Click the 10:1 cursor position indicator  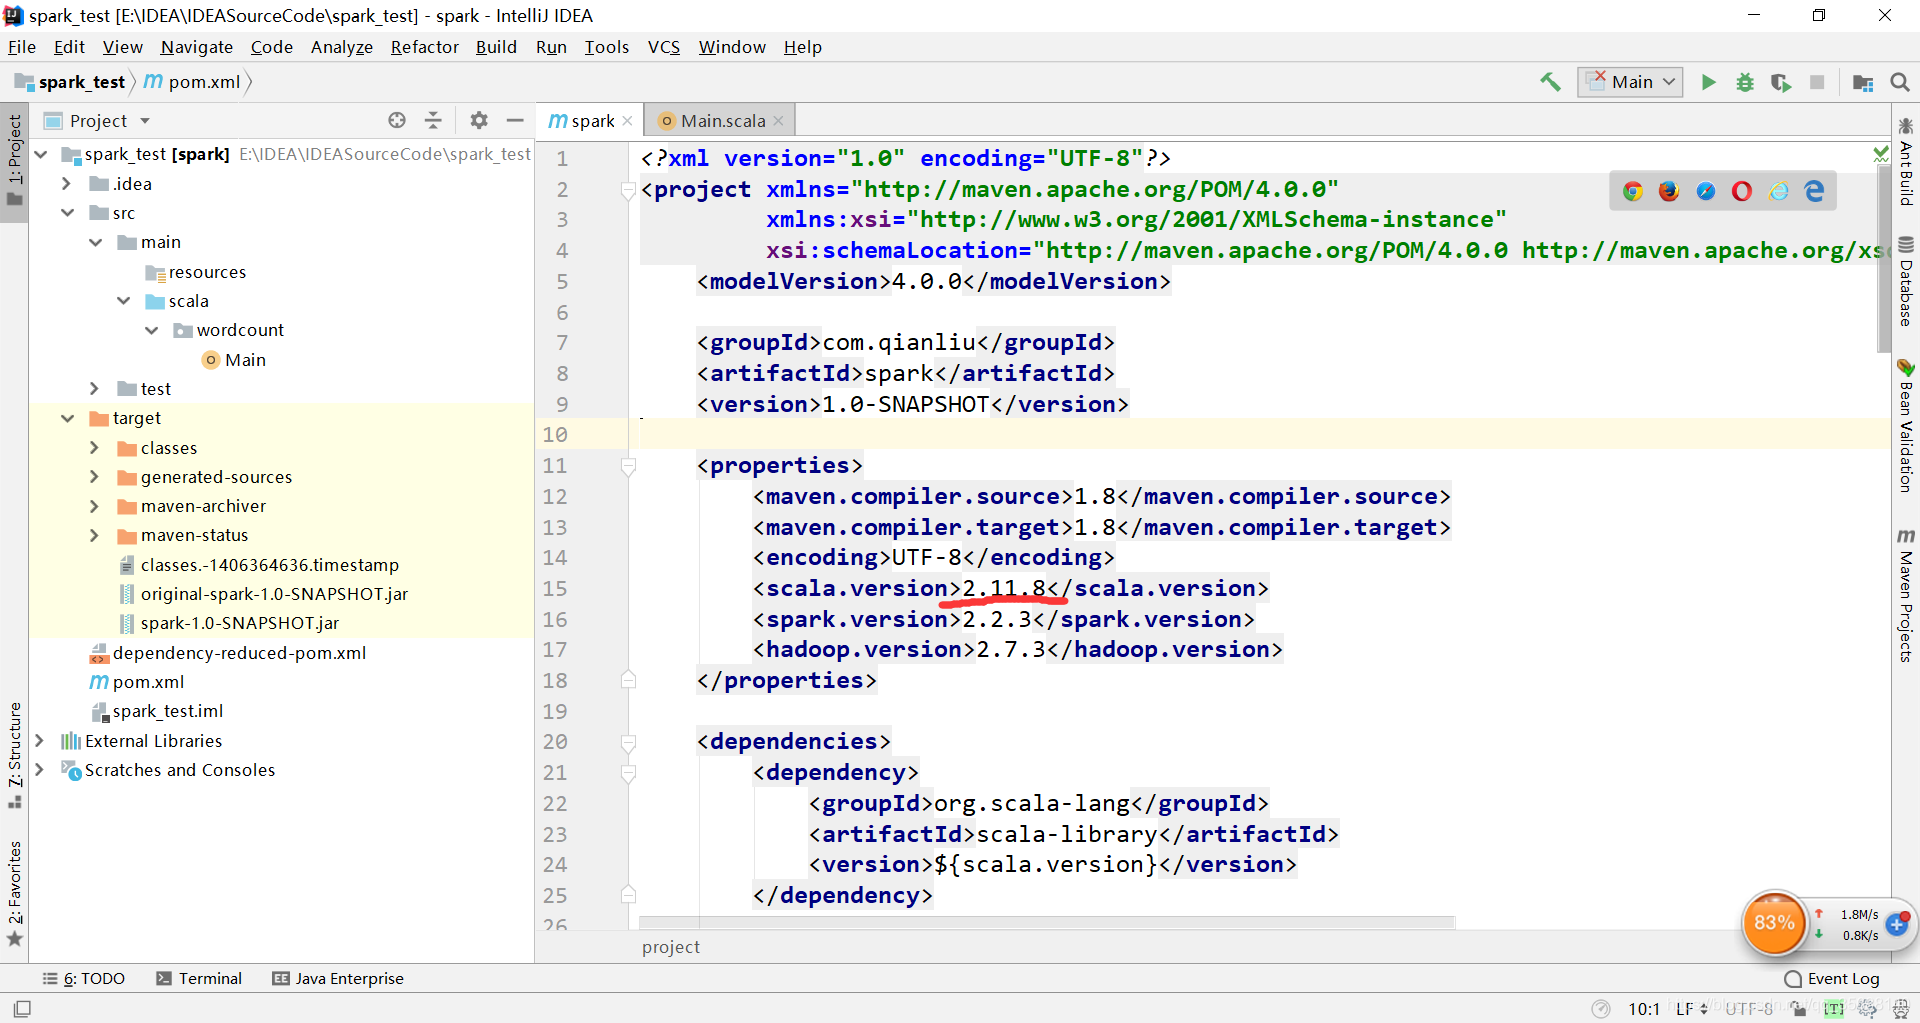pos(1643,1008)
